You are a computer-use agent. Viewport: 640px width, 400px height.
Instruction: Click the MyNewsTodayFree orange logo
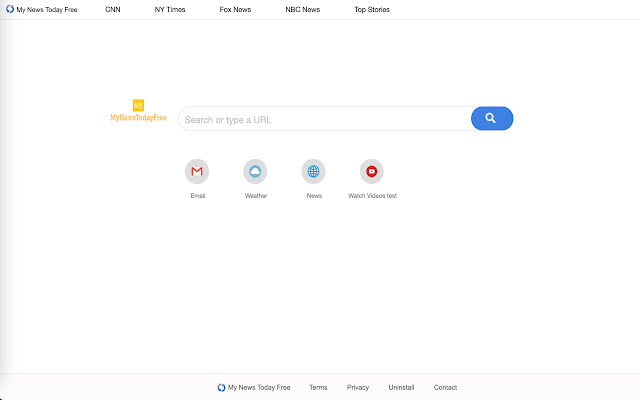click(x=138, y=111)
